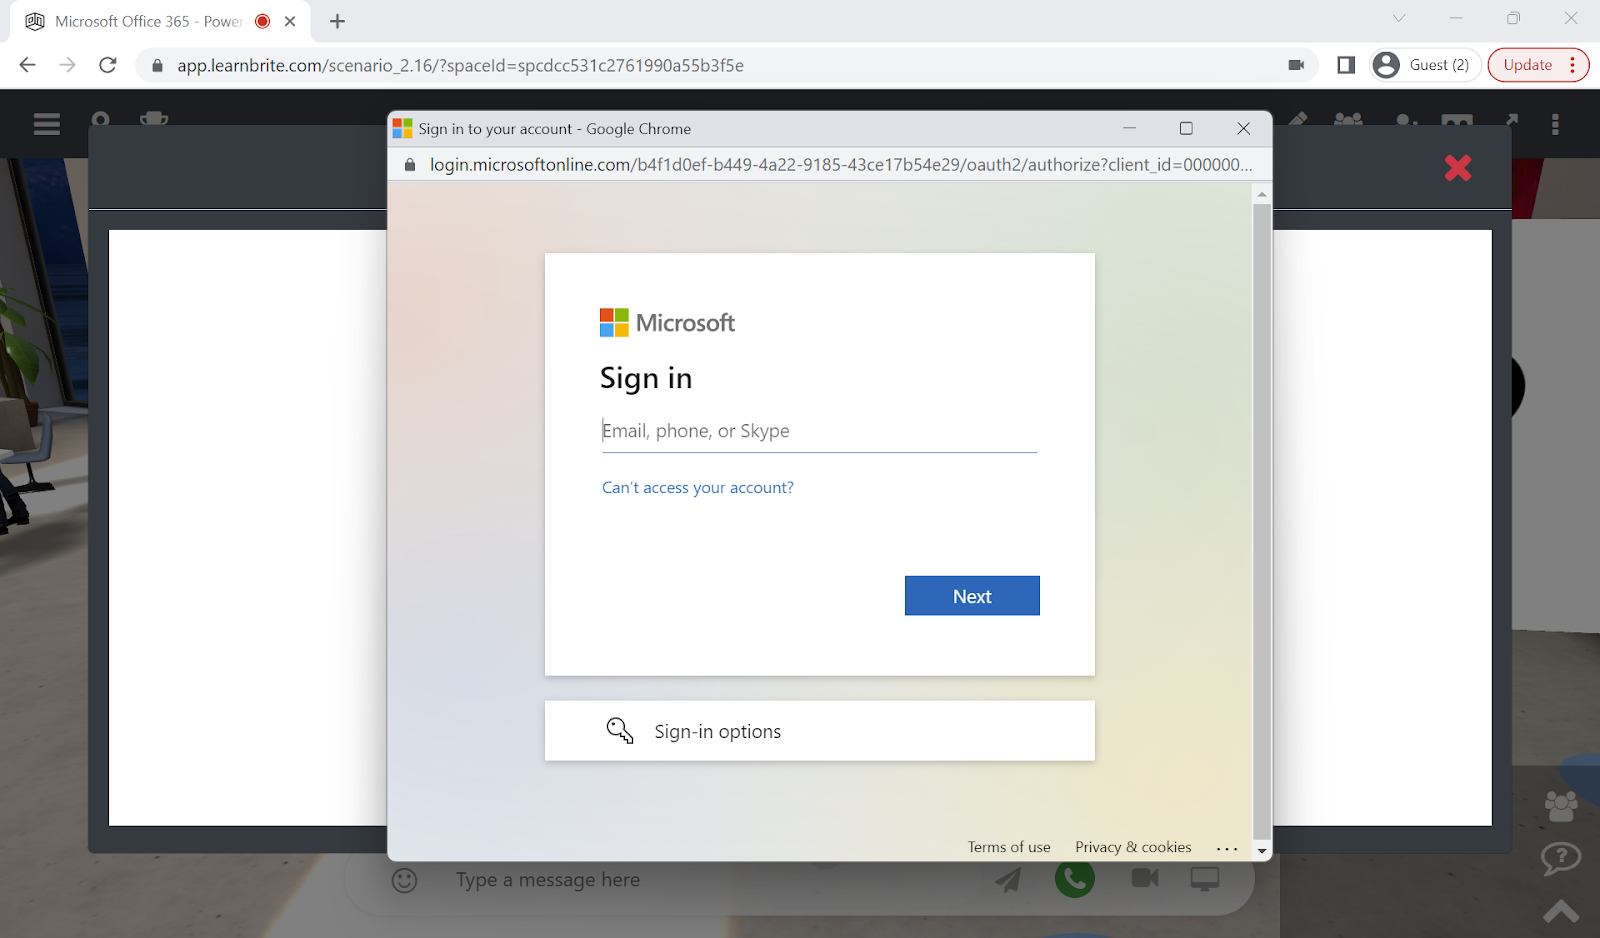
Task: Click the key icon beside Sign-in options
Action: tap(620, 731)
